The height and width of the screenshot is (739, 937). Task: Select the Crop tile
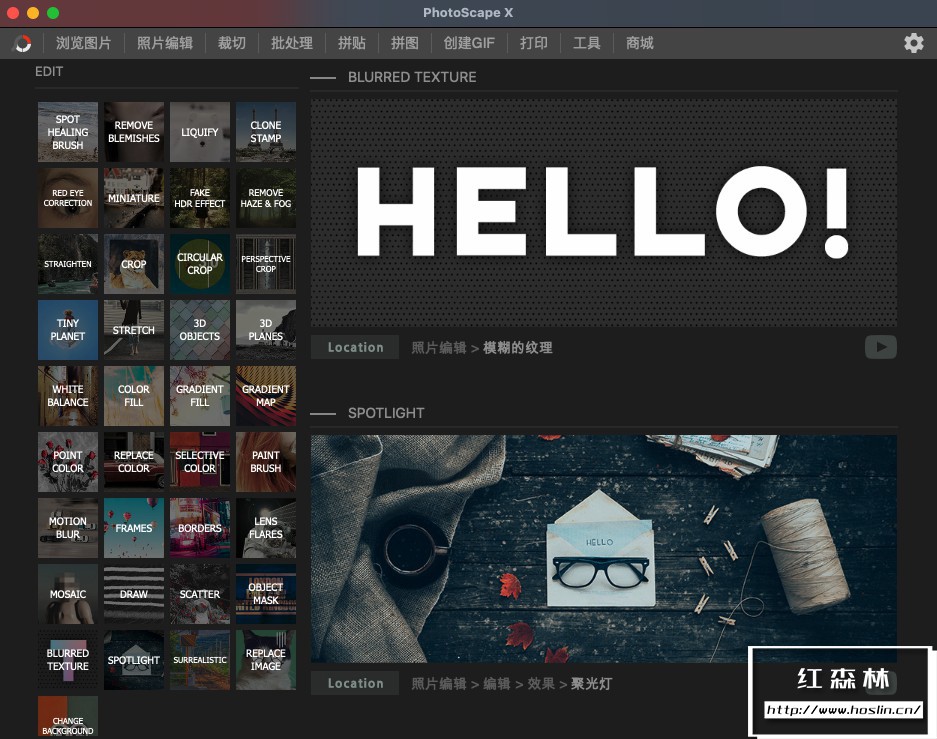[134, 264]
